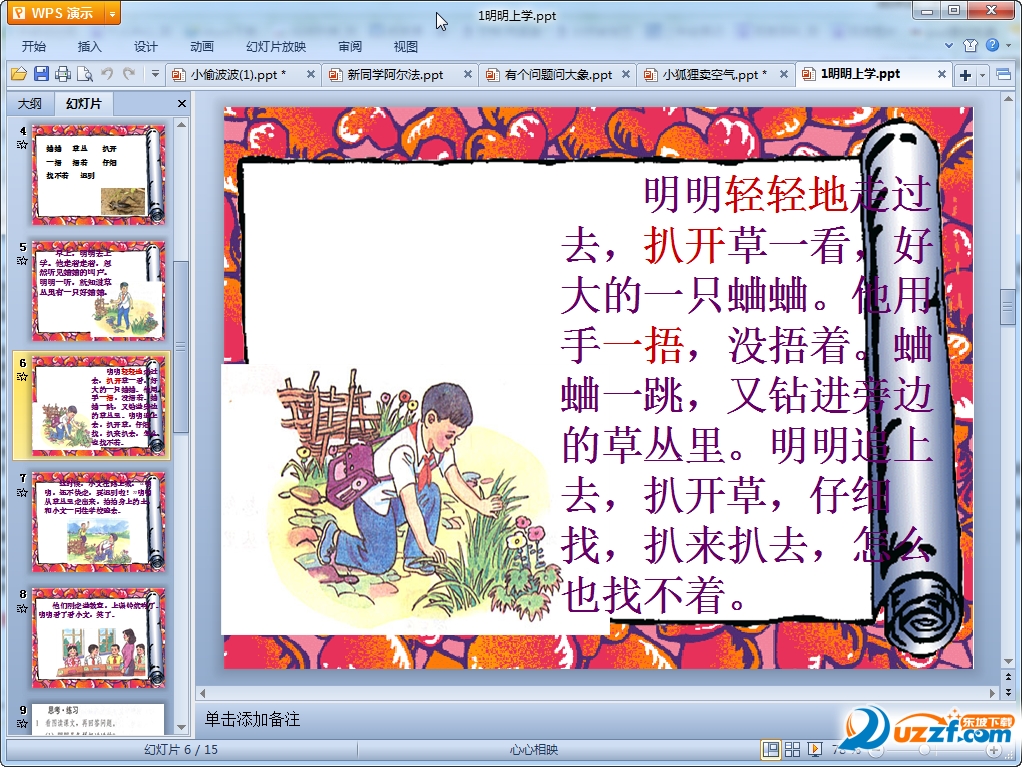Click editor horizontal scroll left arrow
This screenshot has height=767, width=1022.
(203, 693)
